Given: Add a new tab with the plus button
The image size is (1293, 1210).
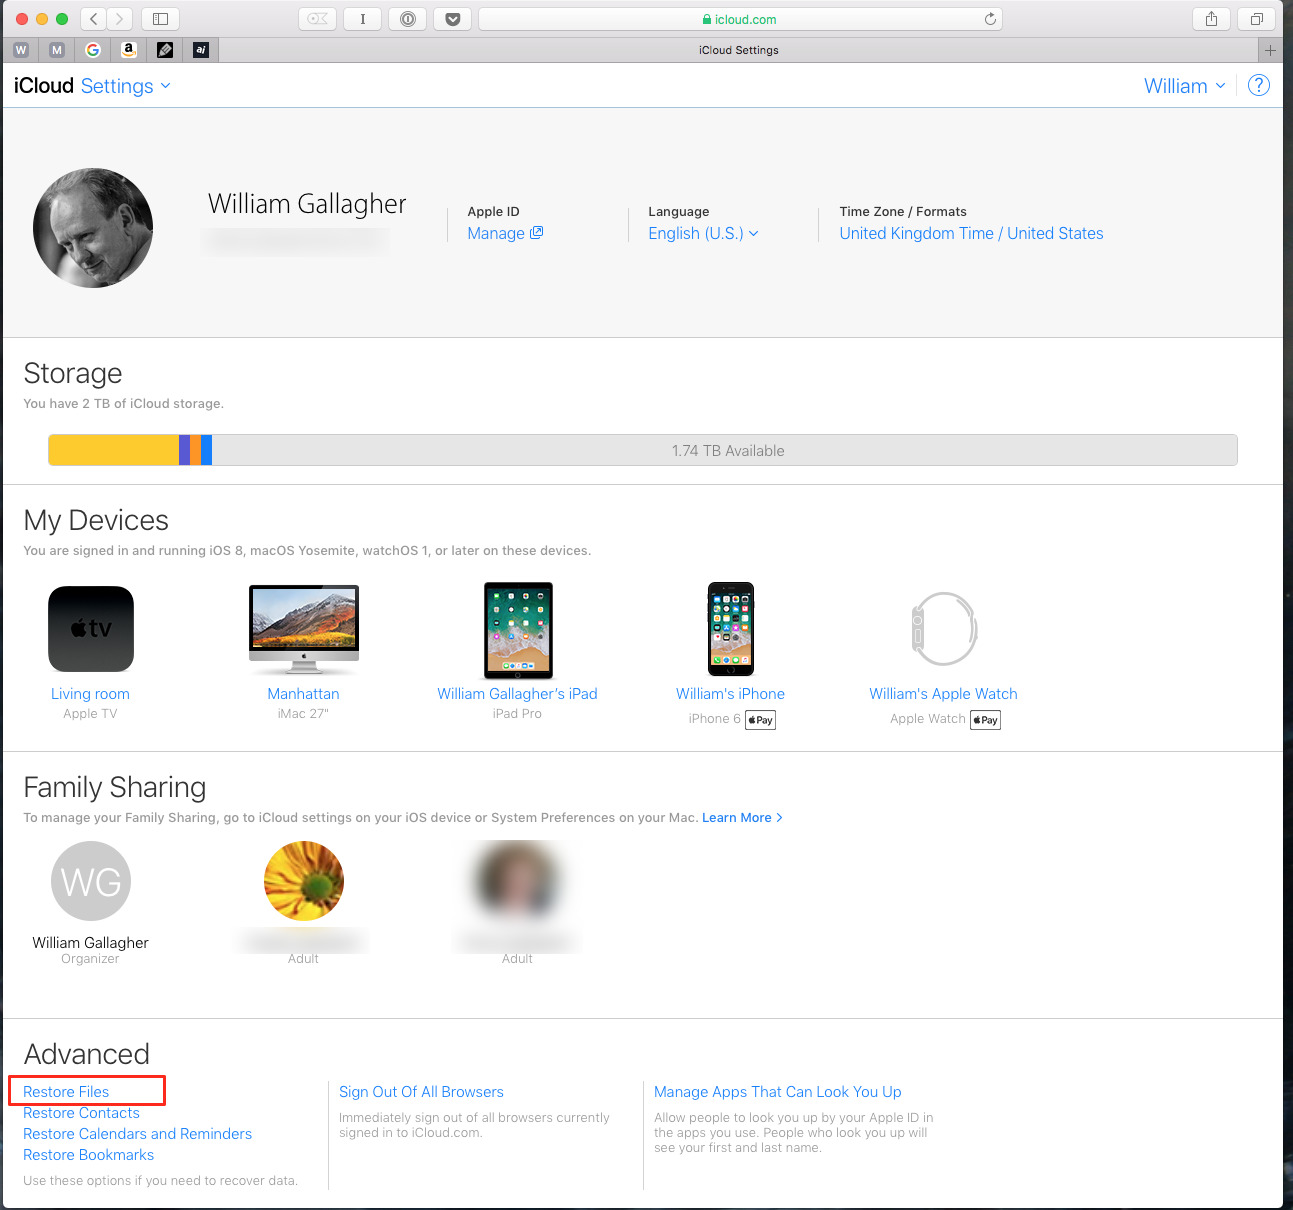Looking at the screenshot, I should pos(1270,50).
